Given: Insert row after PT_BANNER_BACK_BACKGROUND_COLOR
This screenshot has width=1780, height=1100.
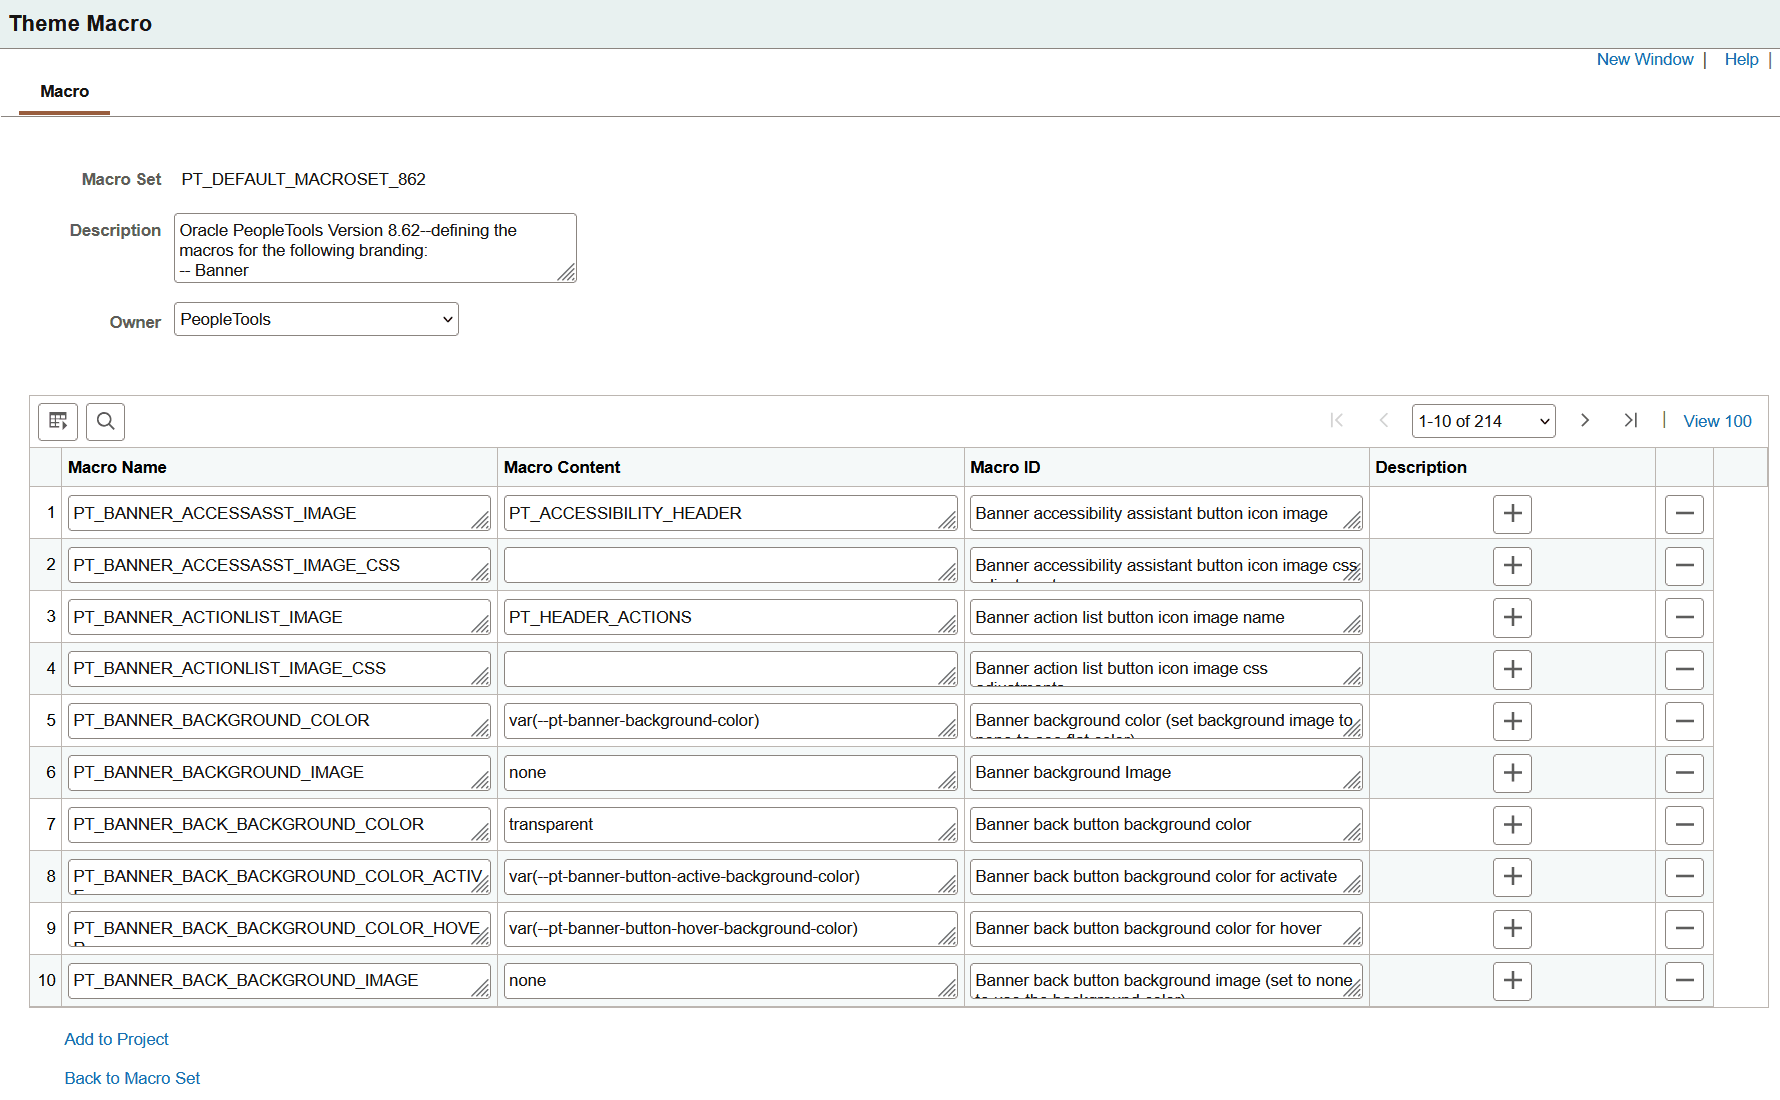Looking at the screenshot, I should 1512,825.
